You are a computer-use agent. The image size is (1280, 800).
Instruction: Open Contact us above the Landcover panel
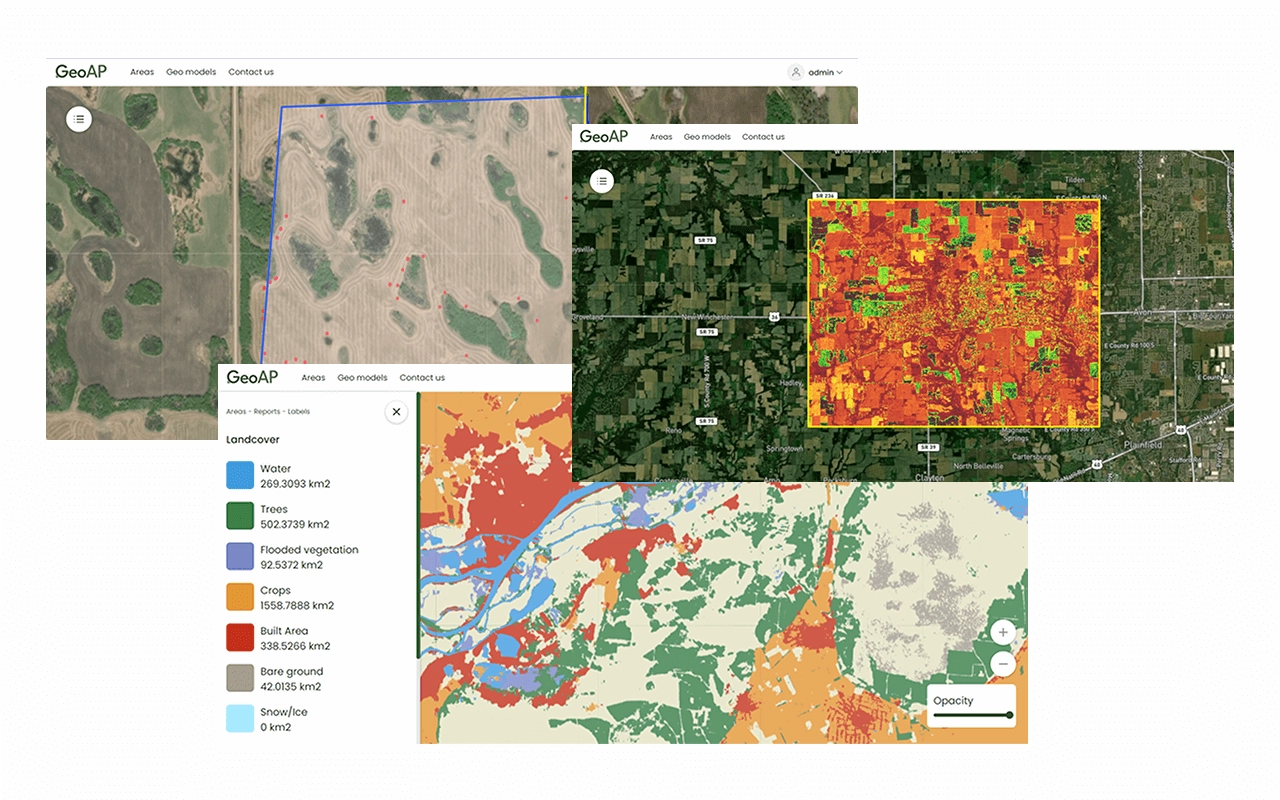pyautogui.click(x=422, y=378)
